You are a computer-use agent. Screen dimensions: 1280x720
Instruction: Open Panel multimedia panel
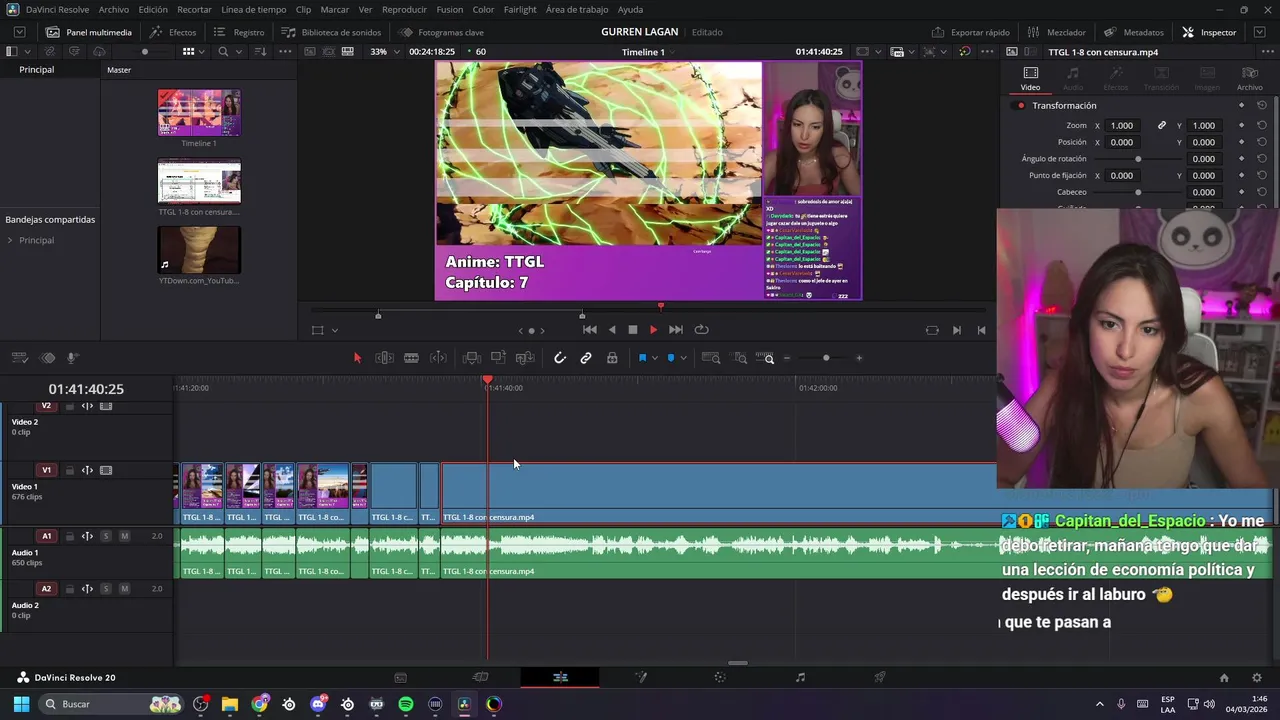(x=88, y=32)
